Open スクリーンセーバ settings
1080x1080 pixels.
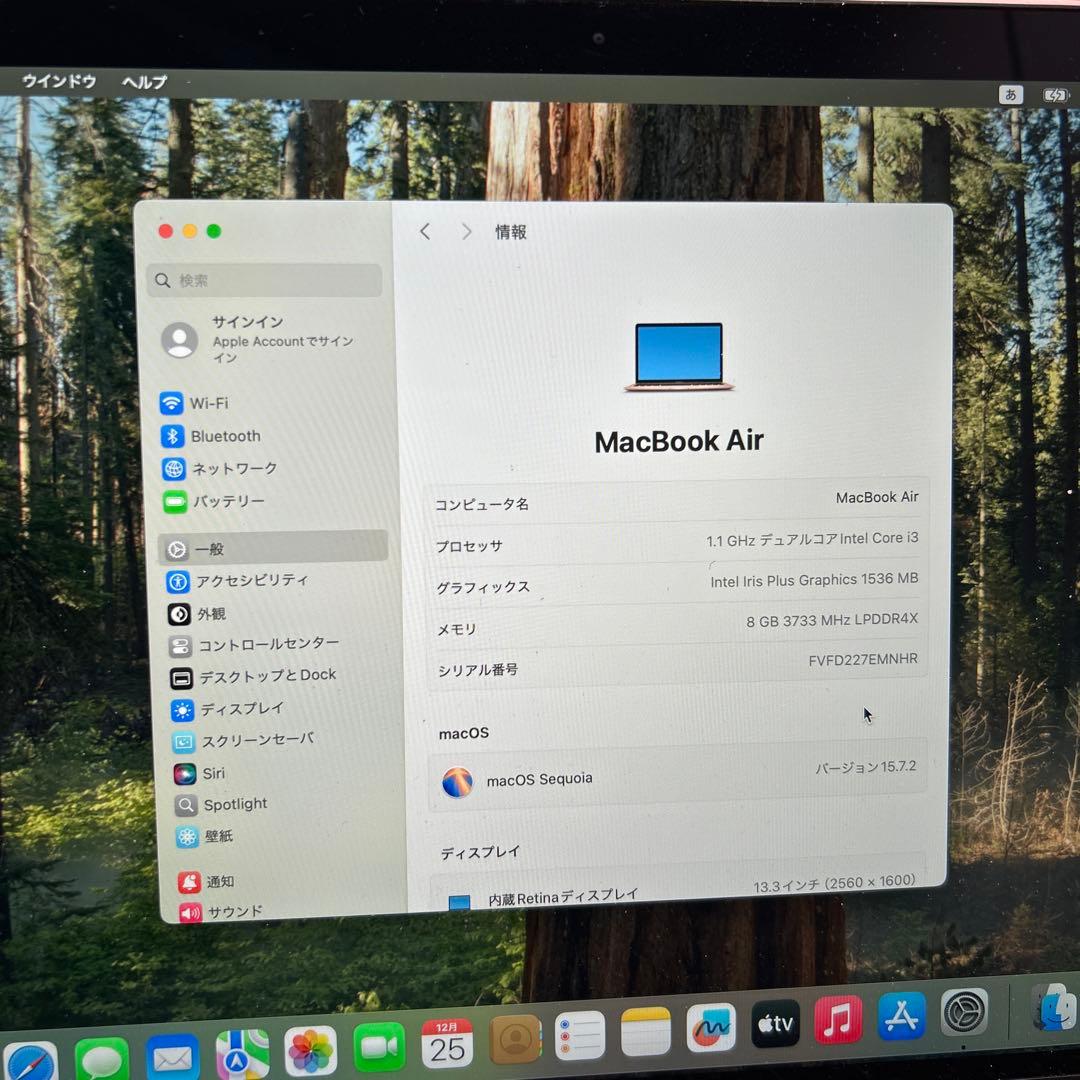243,741
